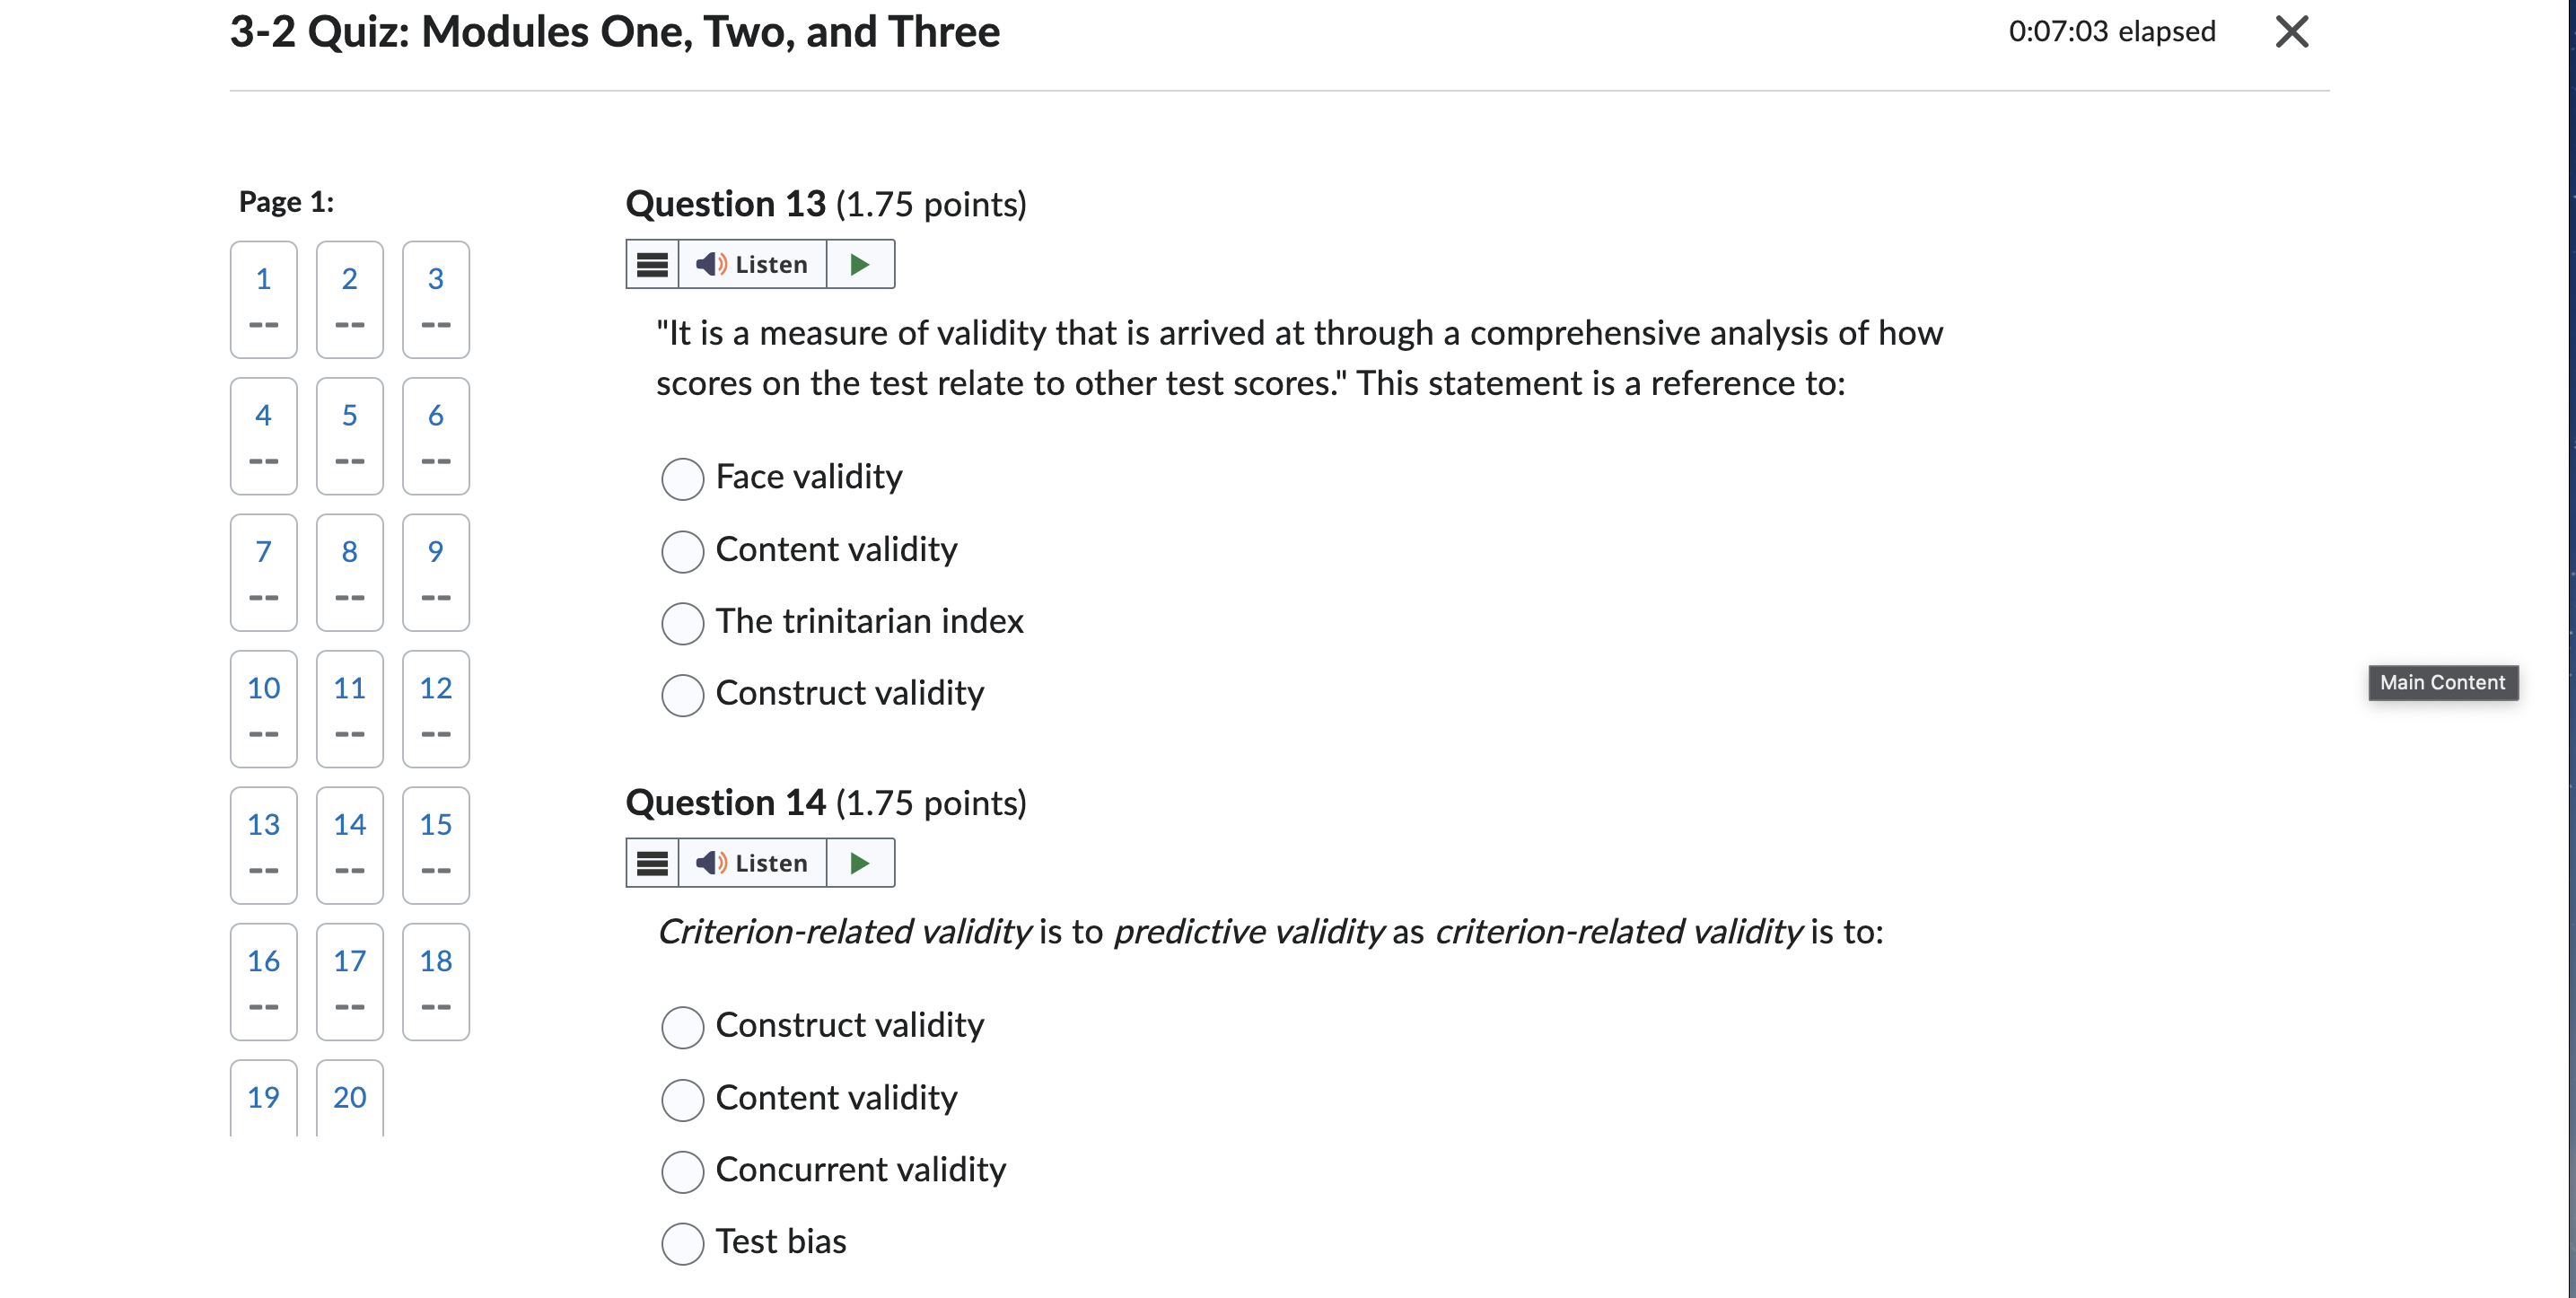Click Question 13 Listen speaker button
The height and width of the screenshot is (1298, 2576).
click(x=752, y=265)
